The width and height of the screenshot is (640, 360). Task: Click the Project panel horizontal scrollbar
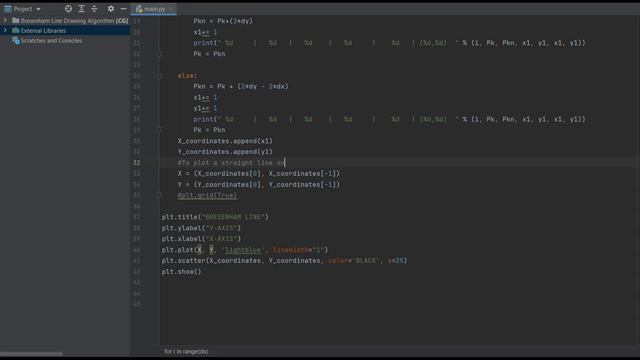[x=31, y=354]
